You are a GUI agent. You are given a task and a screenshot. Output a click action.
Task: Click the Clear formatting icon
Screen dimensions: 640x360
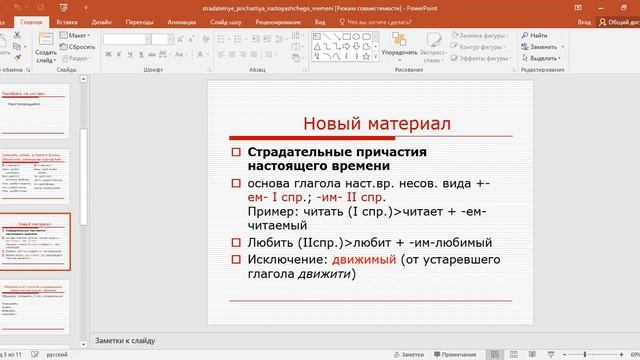[x=206, y=39]
